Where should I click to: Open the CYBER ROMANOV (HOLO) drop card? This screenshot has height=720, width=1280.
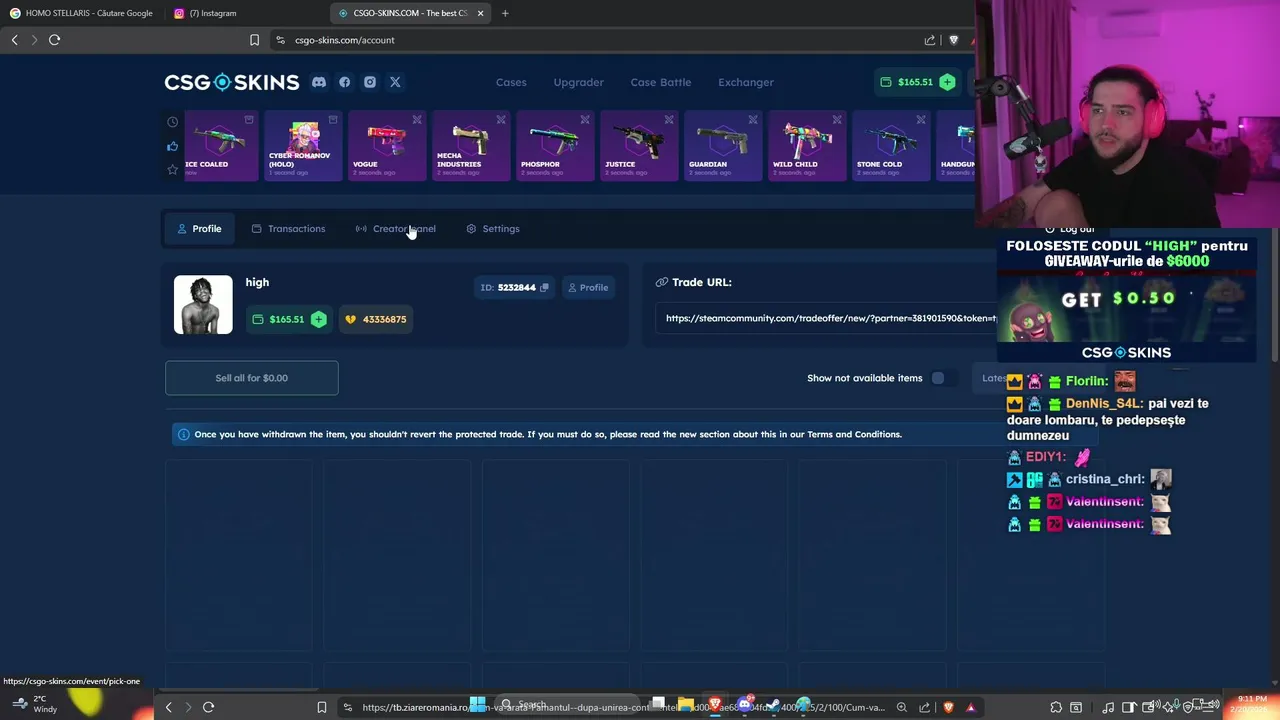point(303,146)
